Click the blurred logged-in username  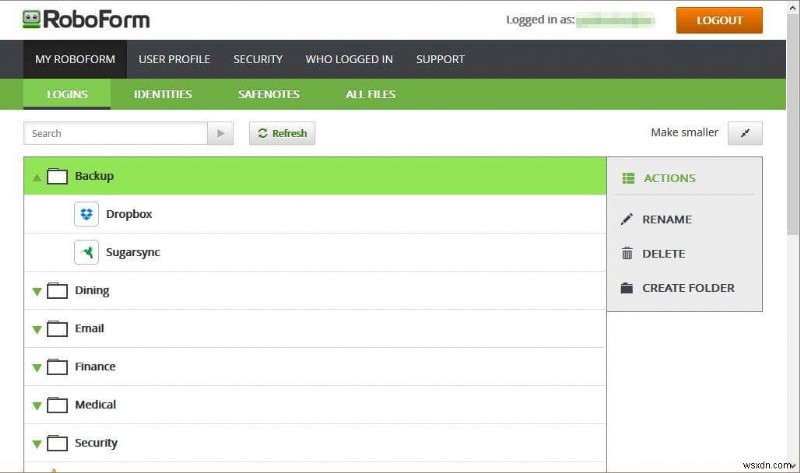tap(615, 20)
